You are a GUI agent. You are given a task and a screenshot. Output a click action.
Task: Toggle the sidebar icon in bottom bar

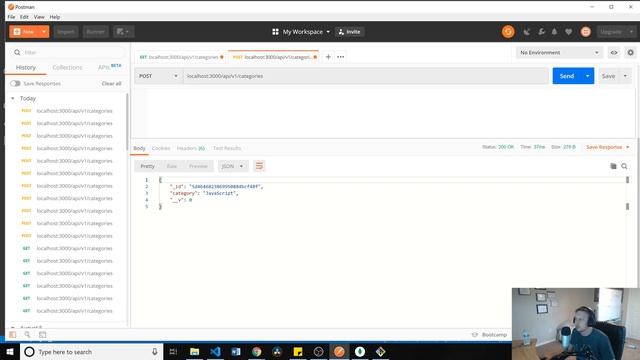[x=13, y=335]
